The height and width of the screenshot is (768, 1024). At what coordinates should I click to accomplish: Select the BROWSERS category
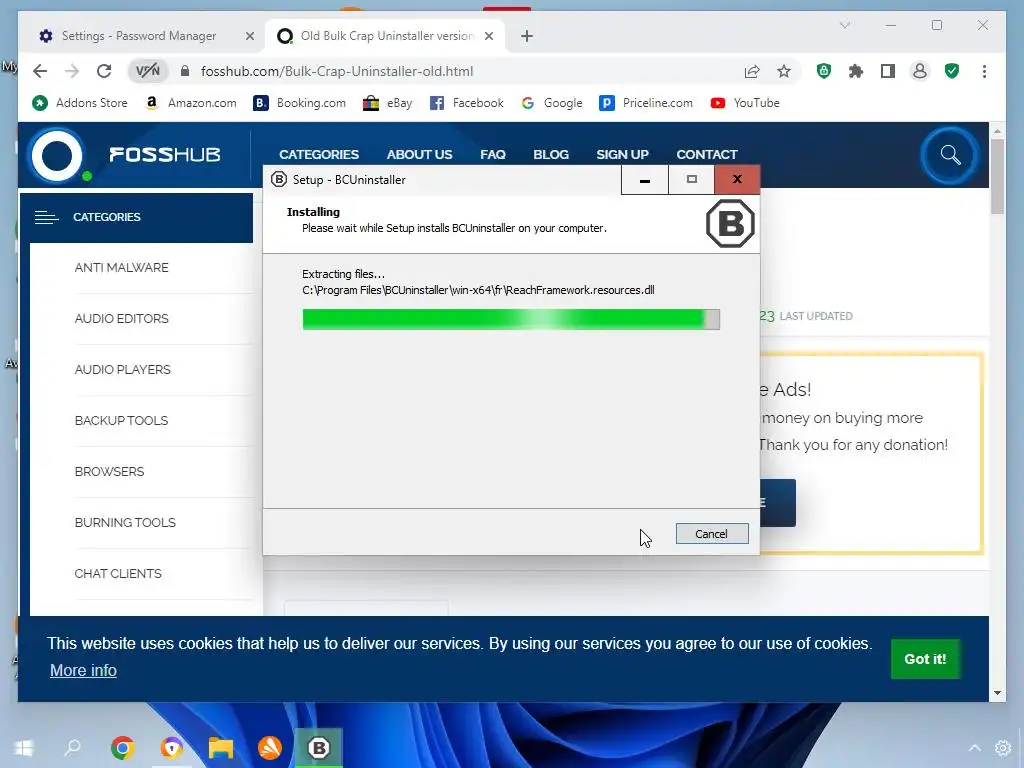tap(109, 472)
